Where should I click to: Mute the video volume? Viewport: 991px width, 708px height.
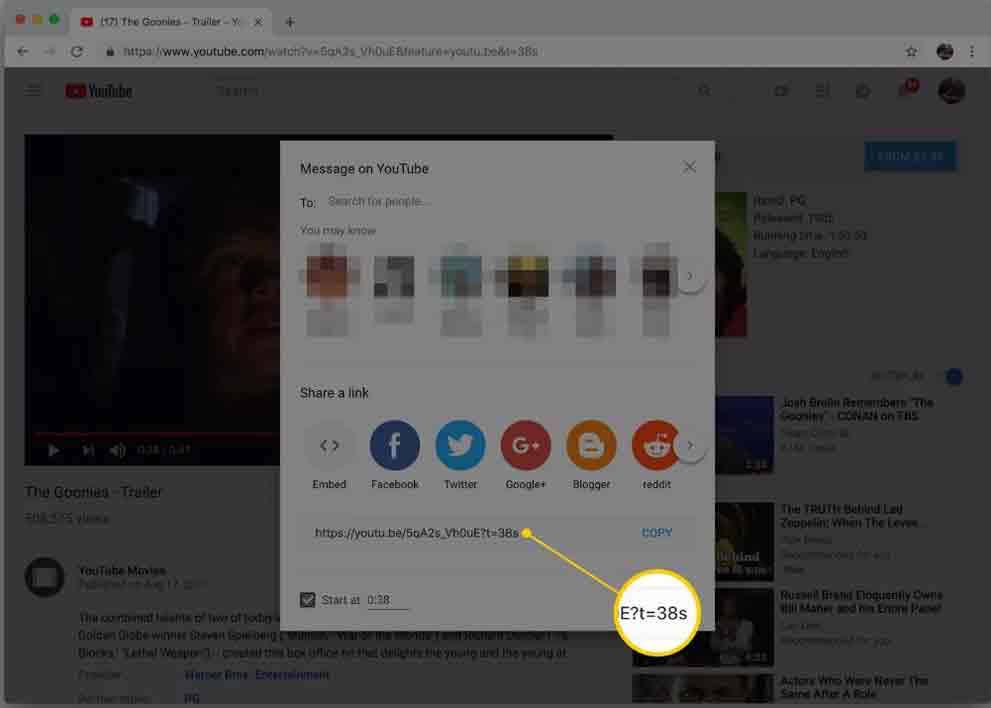pos(118,450)
